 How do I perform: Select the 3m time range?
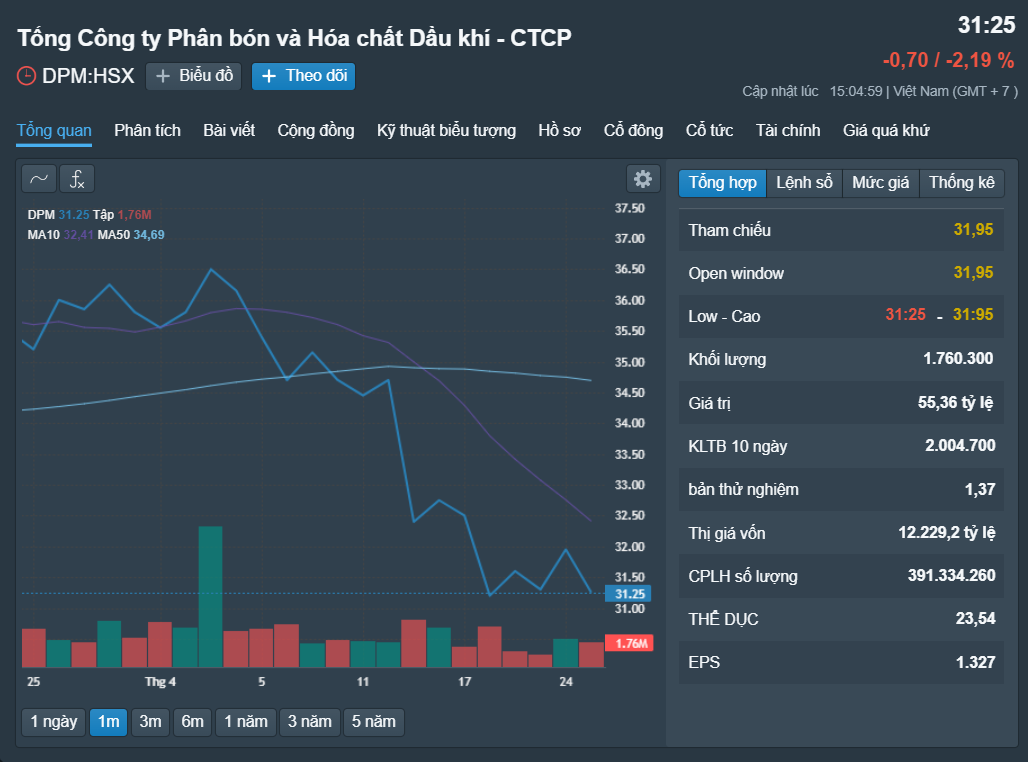[150, 722]
